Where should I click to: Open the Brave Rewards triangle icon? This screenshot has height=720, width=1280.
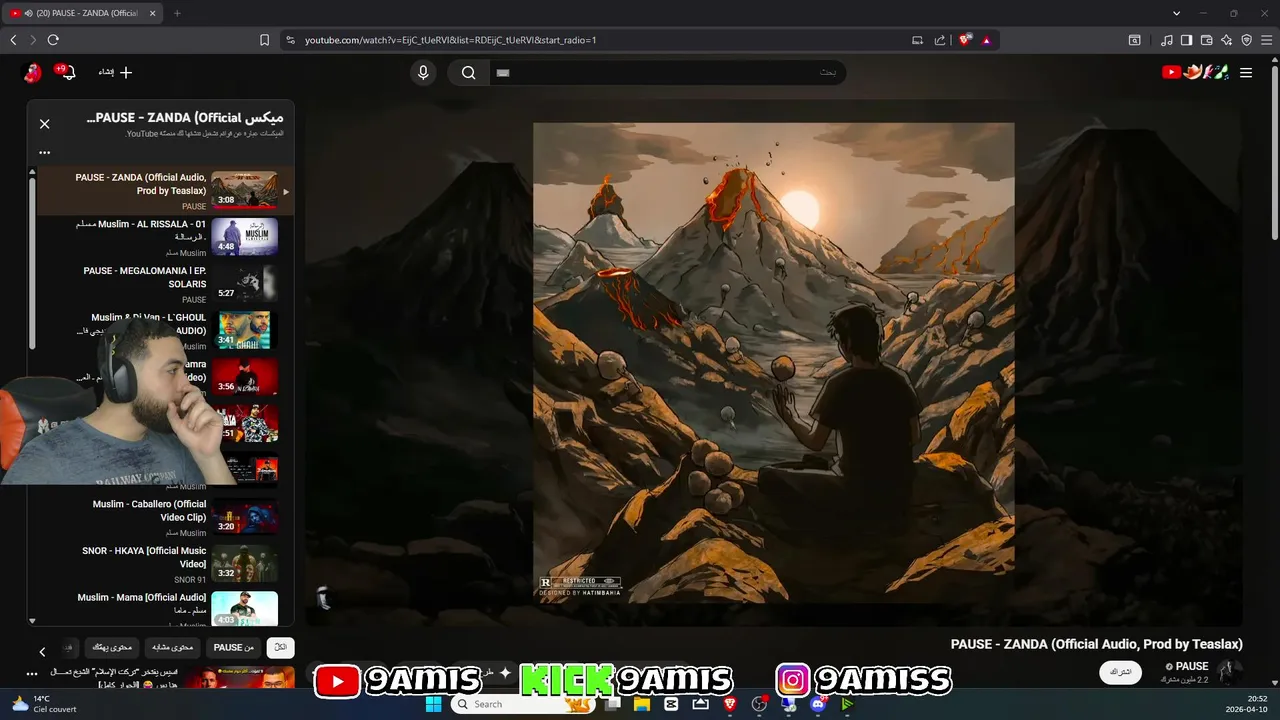coord(986,40)
